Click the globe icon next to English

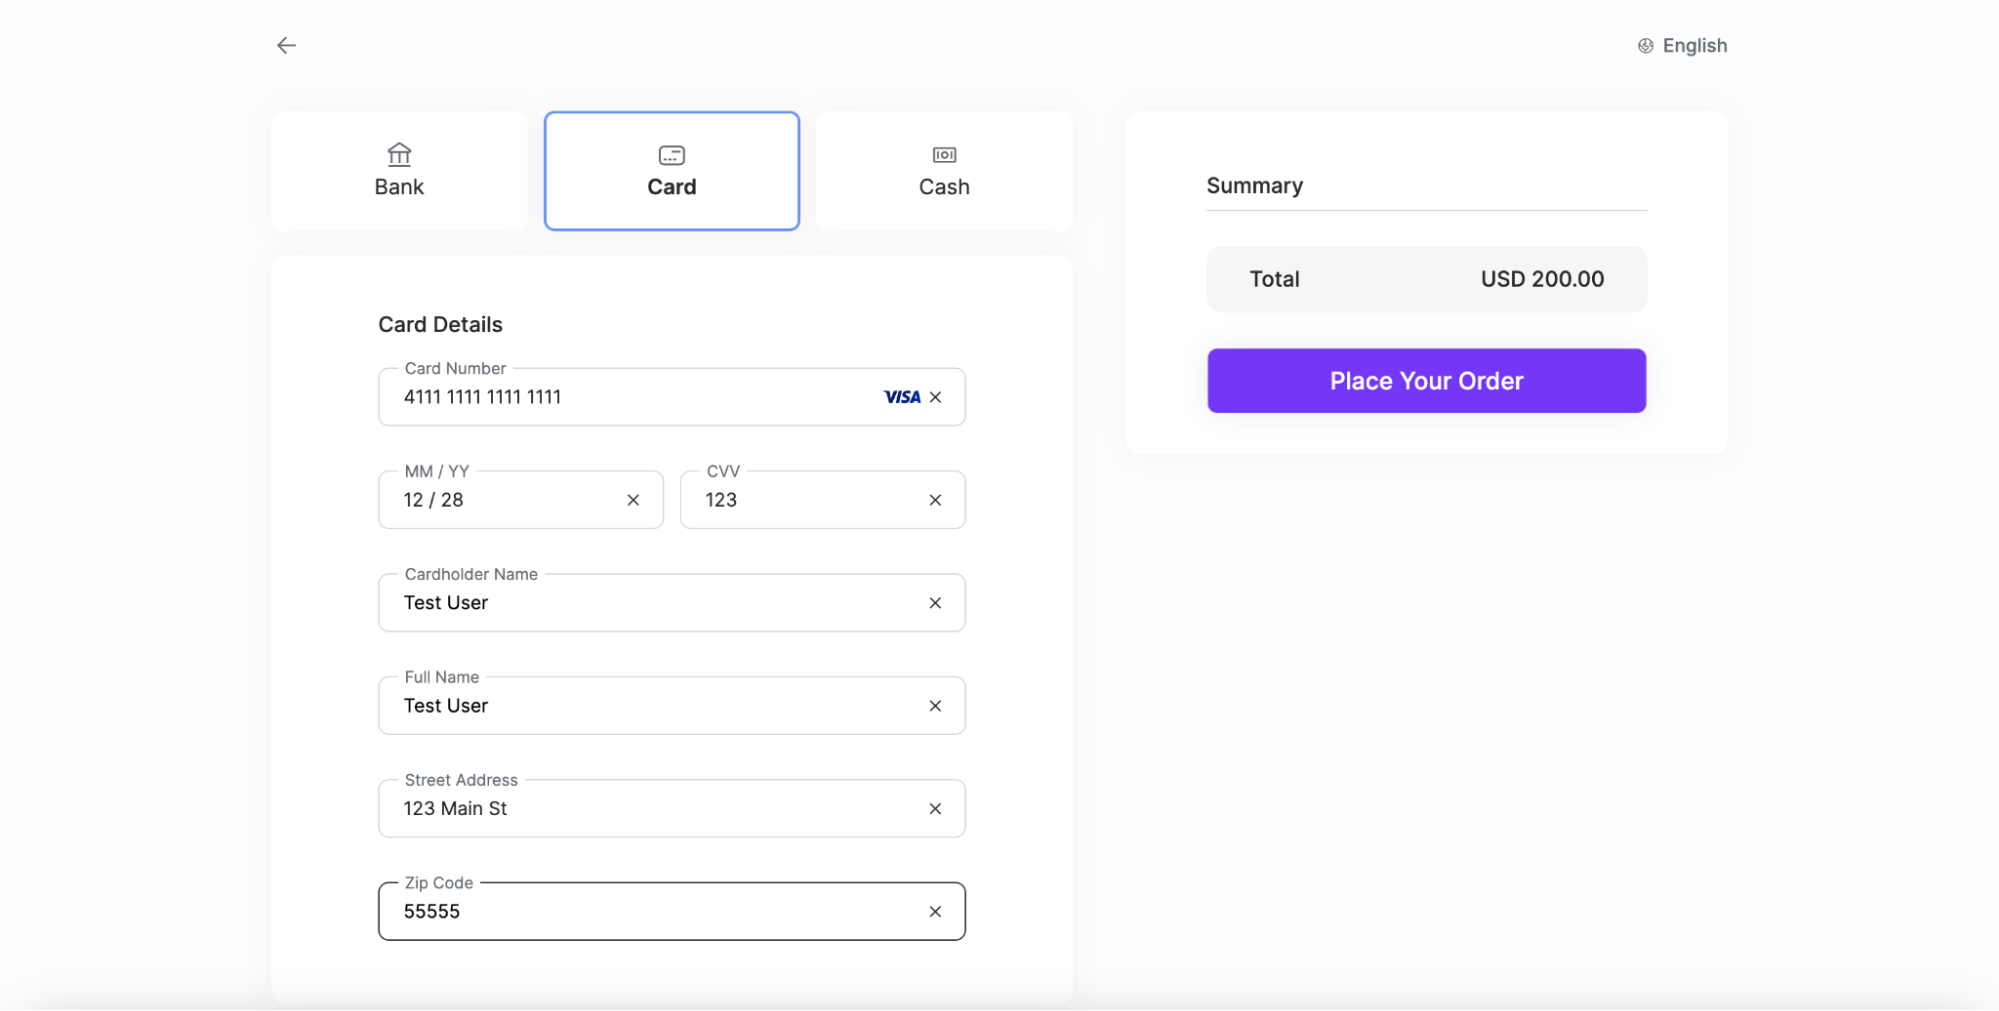(1644, 45)
